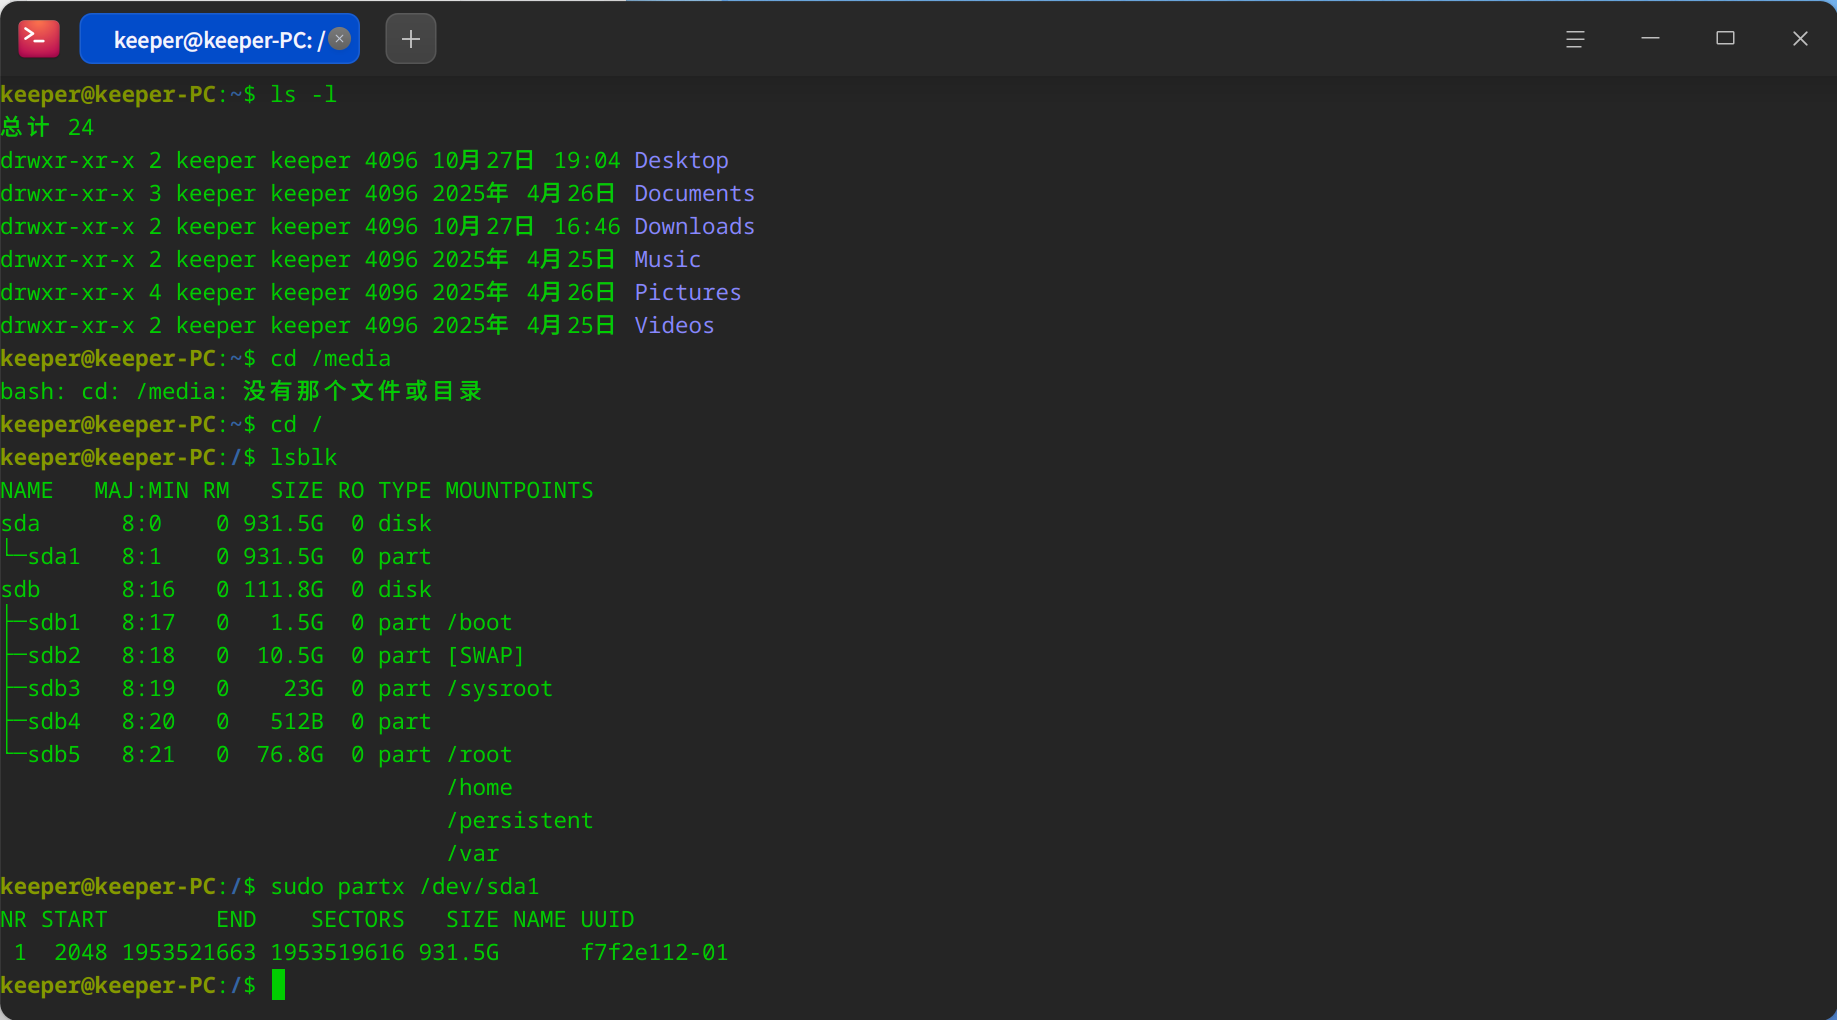The width and height of the screenshot is (1837, 1020).
Task: Click the Pictures directory name
Action: click(x=688, y=292)
